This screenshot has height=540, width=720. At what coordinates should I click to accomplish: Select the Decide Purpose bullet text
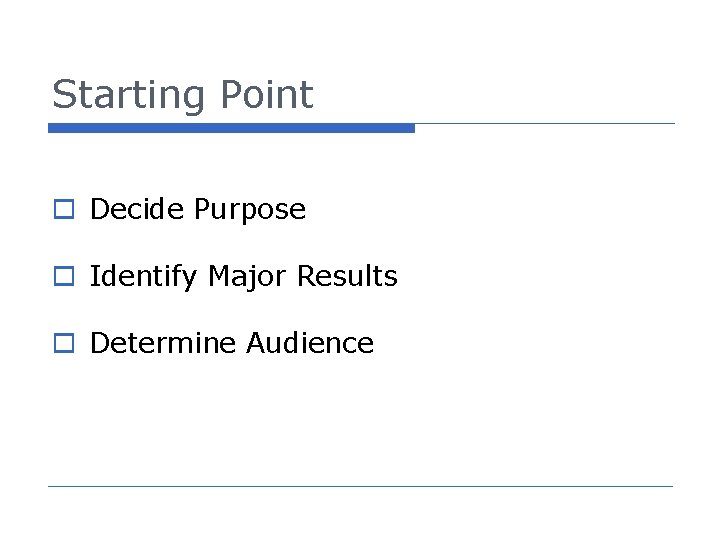click(198, 210)
